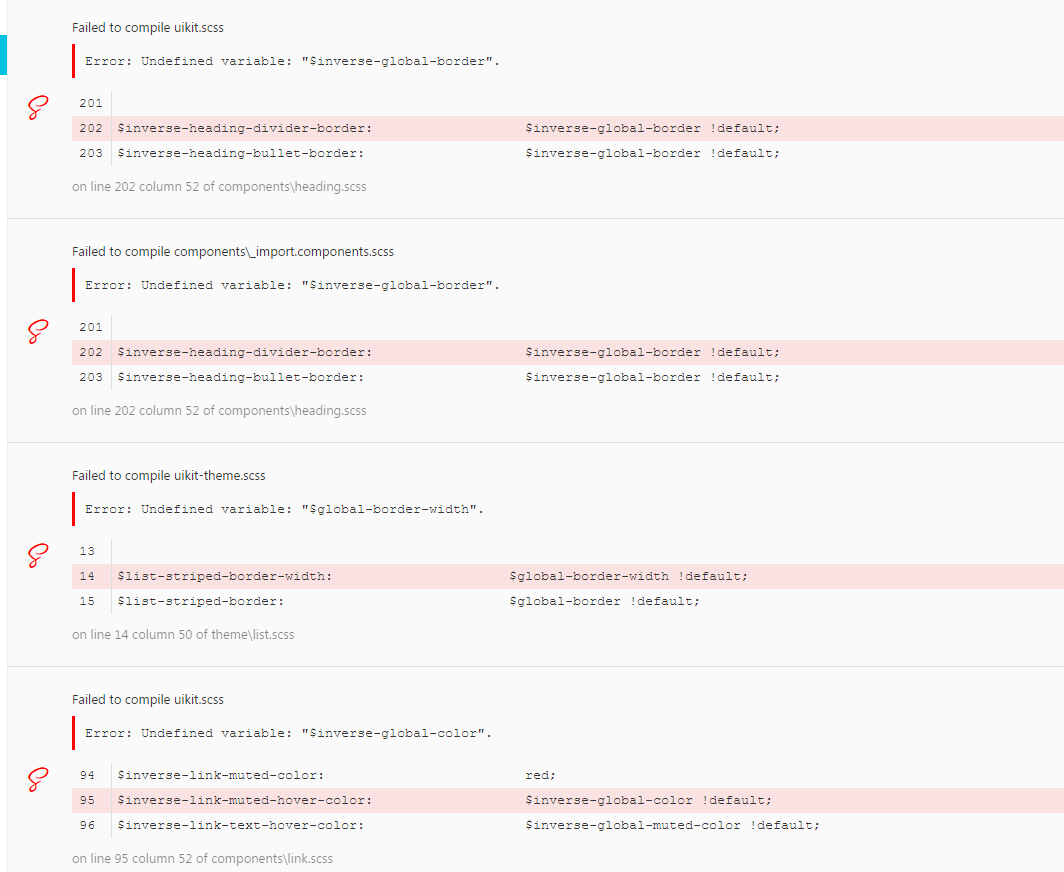The height and width of the screenshot is (872, 1064).
Task: Select 'Failed to compile components\_import.components.scss' heading
Action: (233, 252)
